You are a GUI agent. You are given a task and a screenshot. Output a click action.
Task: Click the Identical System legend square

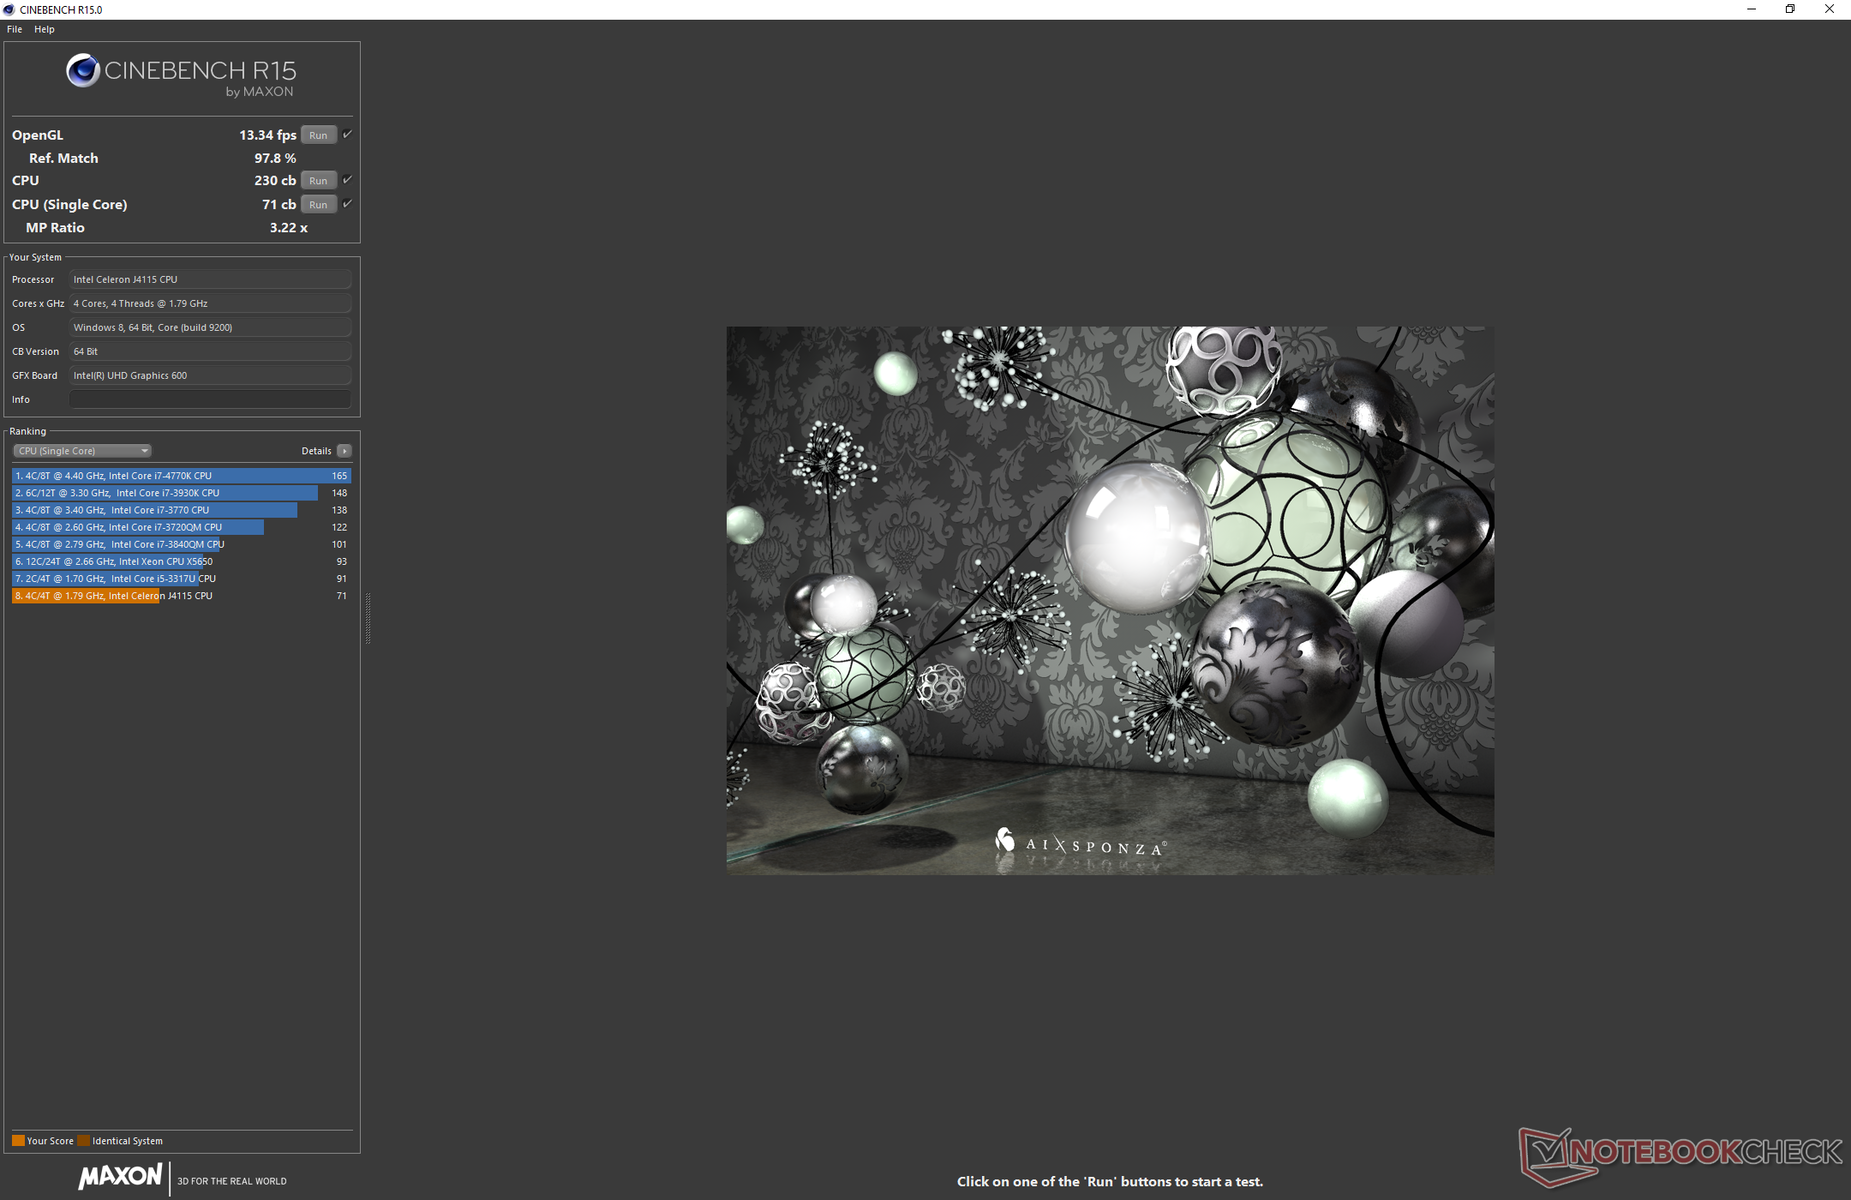84,1141
